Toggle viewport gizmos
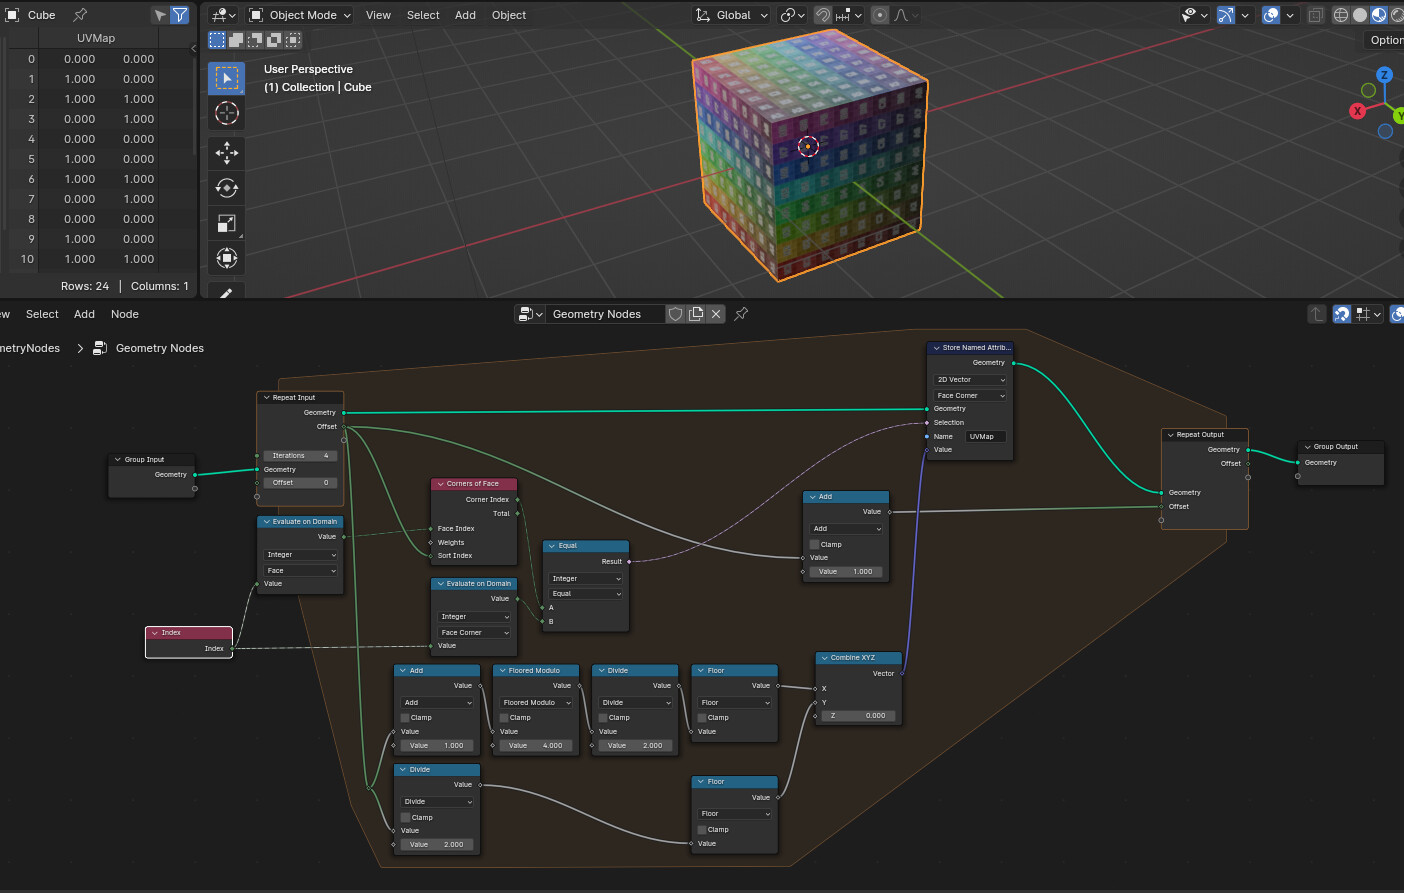Screen dimensions: 1404x893 point(1226,15)
